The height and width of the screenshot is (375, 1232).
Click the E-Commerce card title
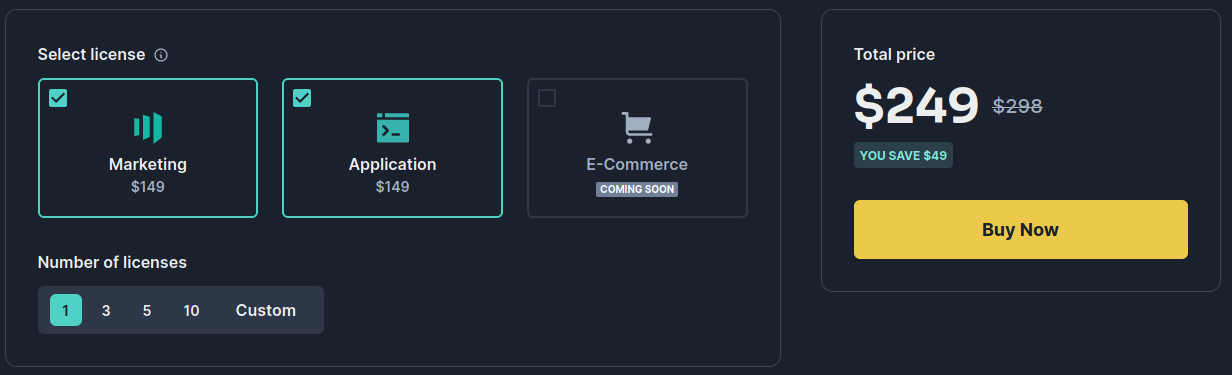[637, 164]
